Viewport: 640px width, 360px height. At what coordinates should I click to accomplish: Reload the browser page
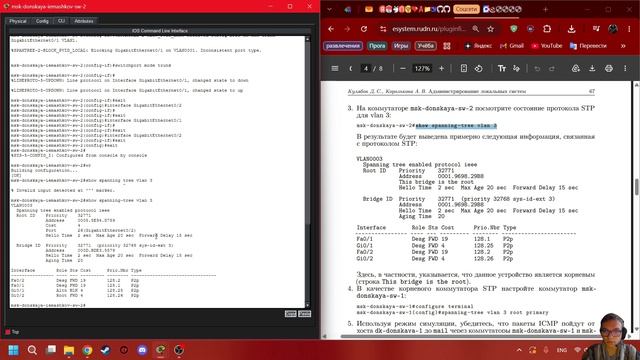[x=364, y=29]
